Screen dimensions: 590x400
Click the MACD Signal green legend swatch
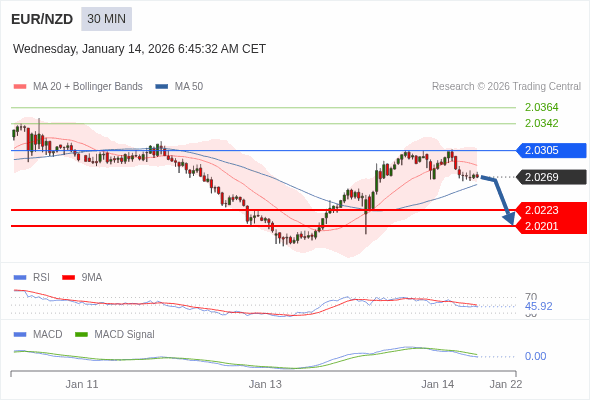(81, 335)
